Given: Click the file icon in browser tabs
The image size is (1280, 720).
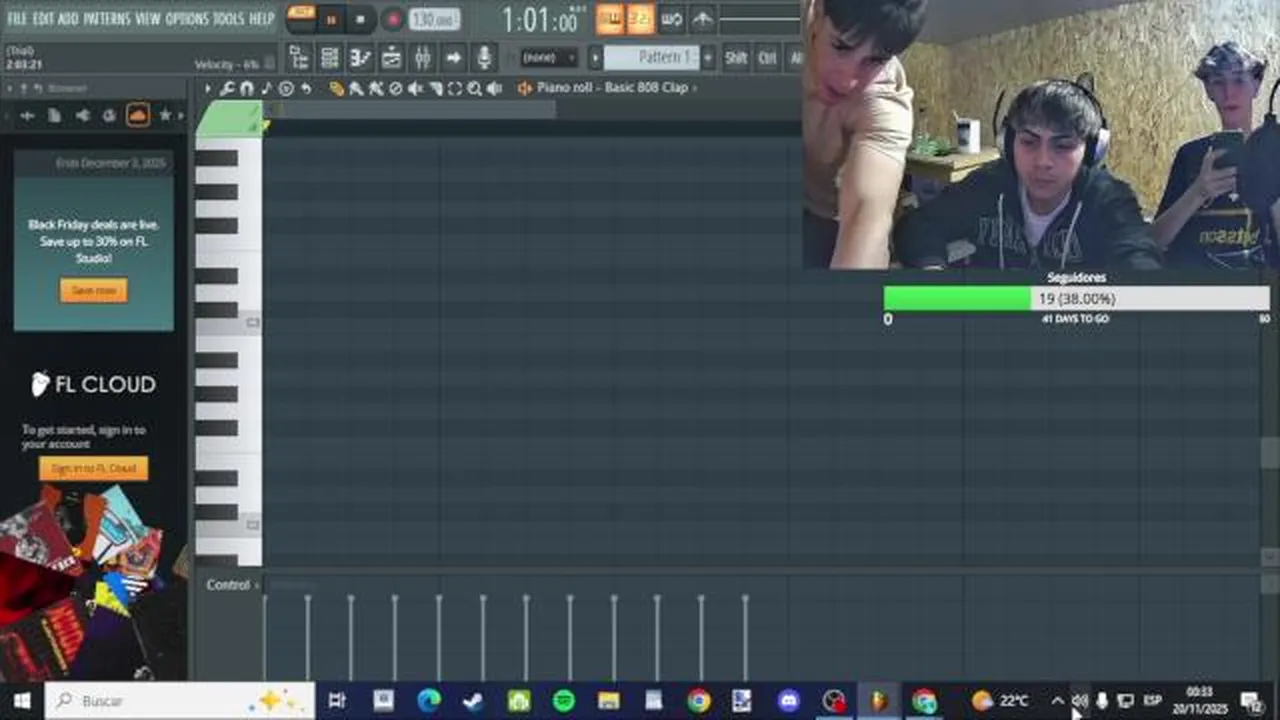Looking at the screenshot, I should click(x=54, y=115).
